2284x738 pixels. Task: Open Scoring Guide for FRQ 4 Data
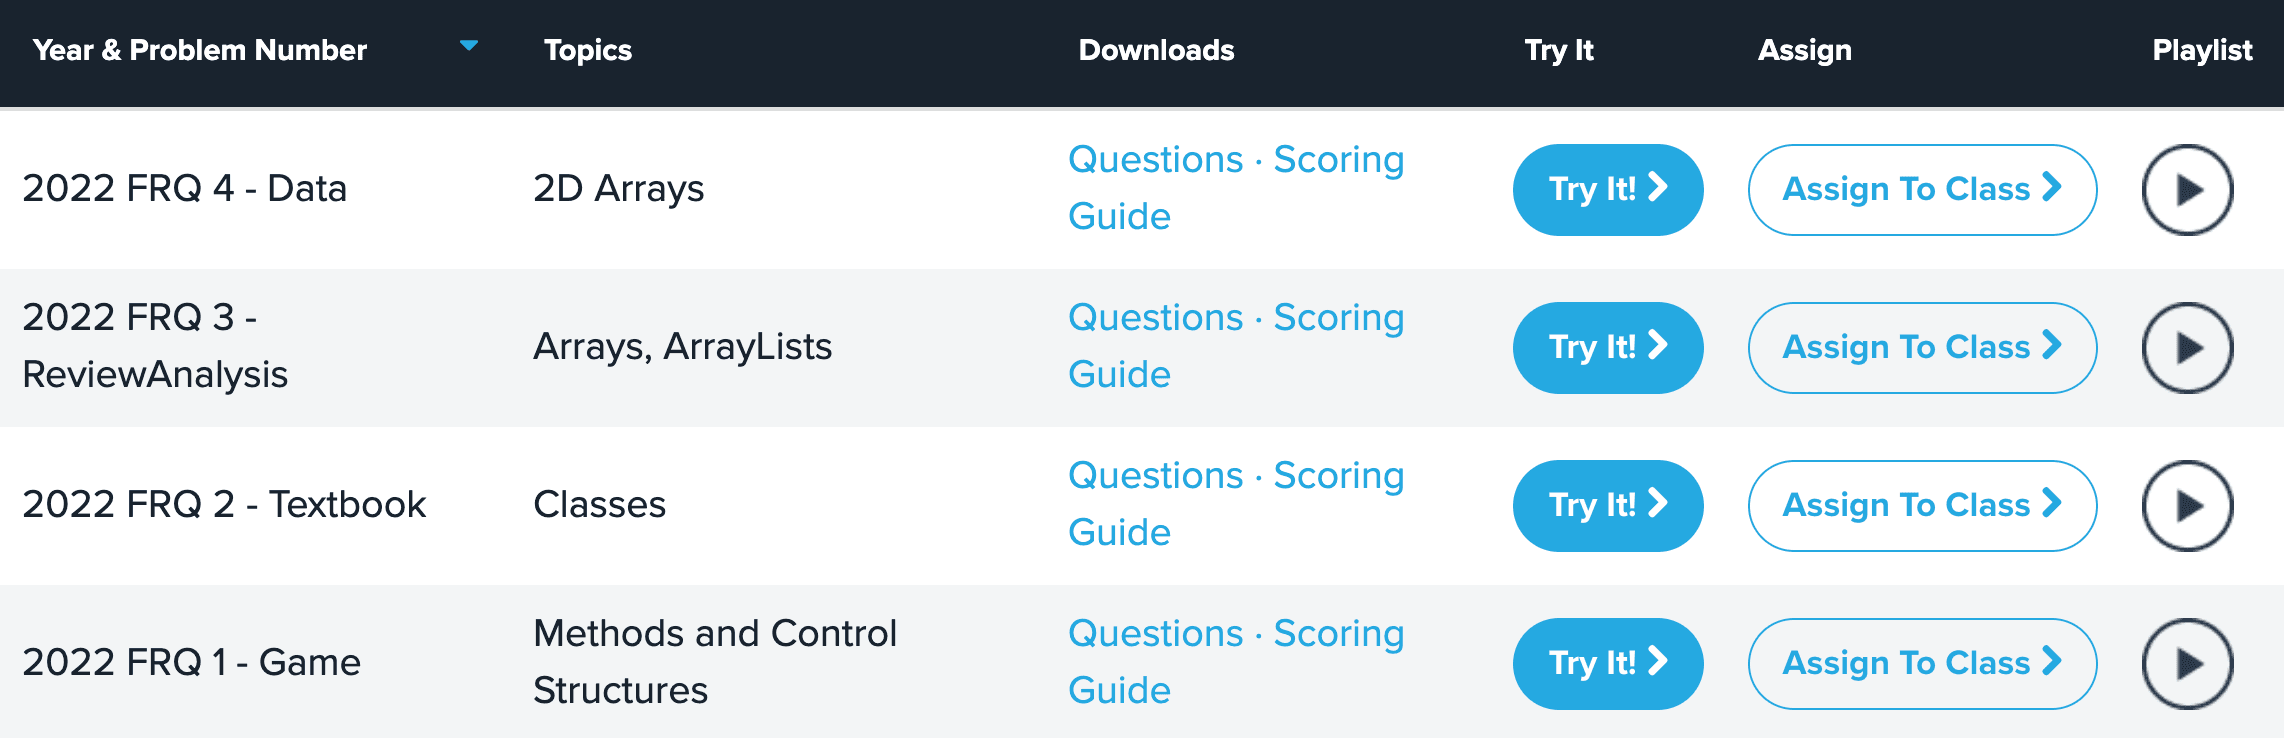click(1338, 160)
